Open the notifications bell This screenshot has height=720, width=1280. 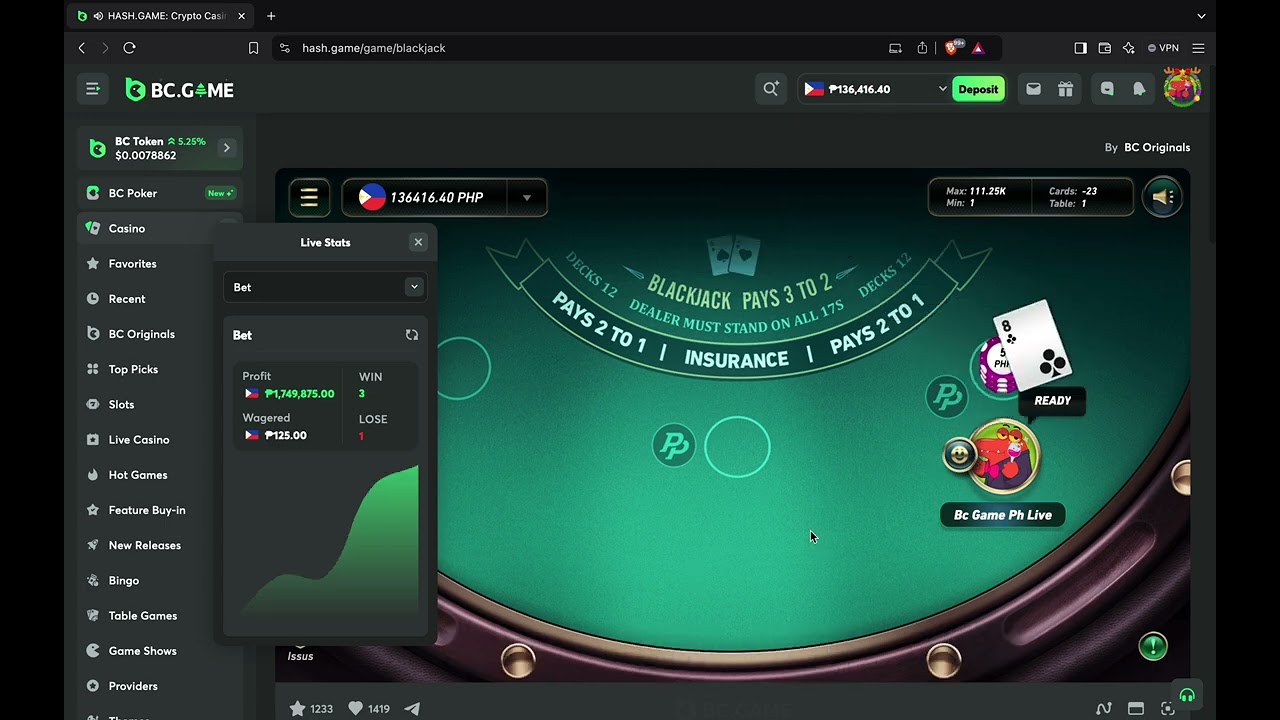[1139, 89]
